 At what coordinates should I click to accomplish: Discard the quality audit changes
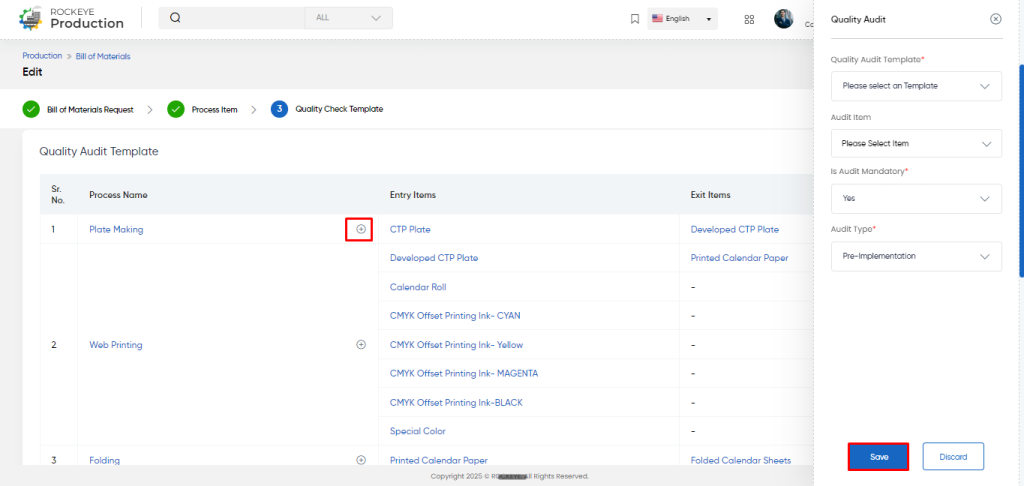pyautogui.click(x=953, y=457)
